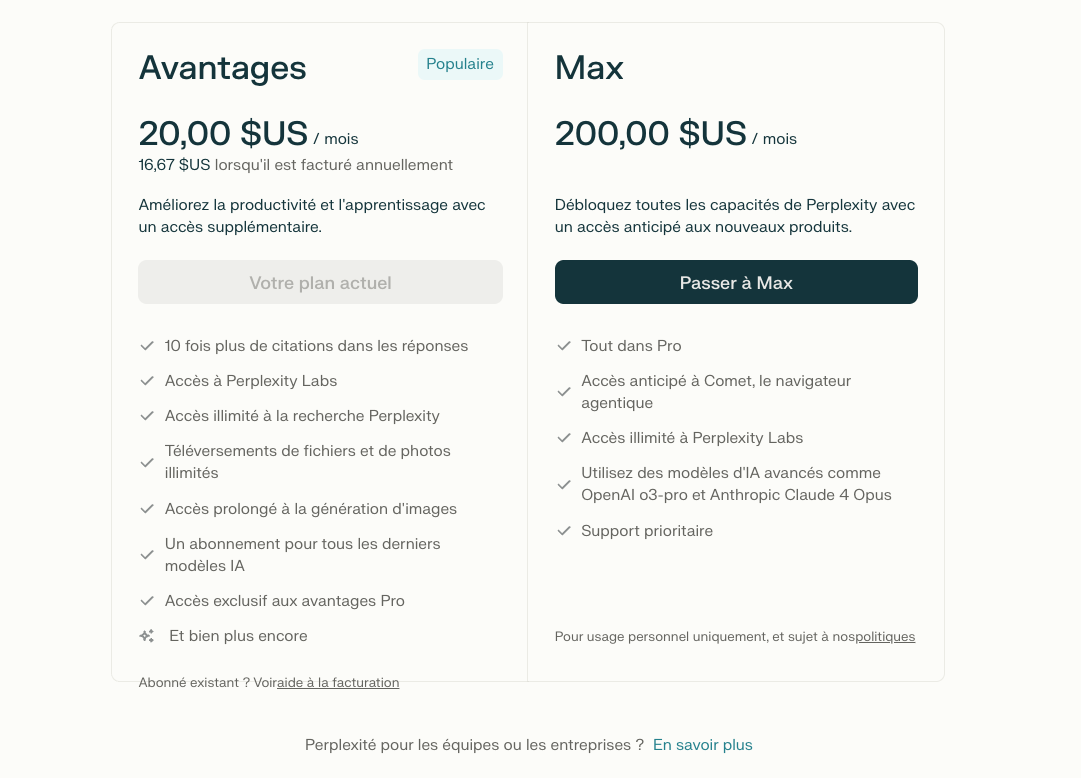Click the Votre plan actuel button
Screen dimensions: 1081x778
point(321,282)
